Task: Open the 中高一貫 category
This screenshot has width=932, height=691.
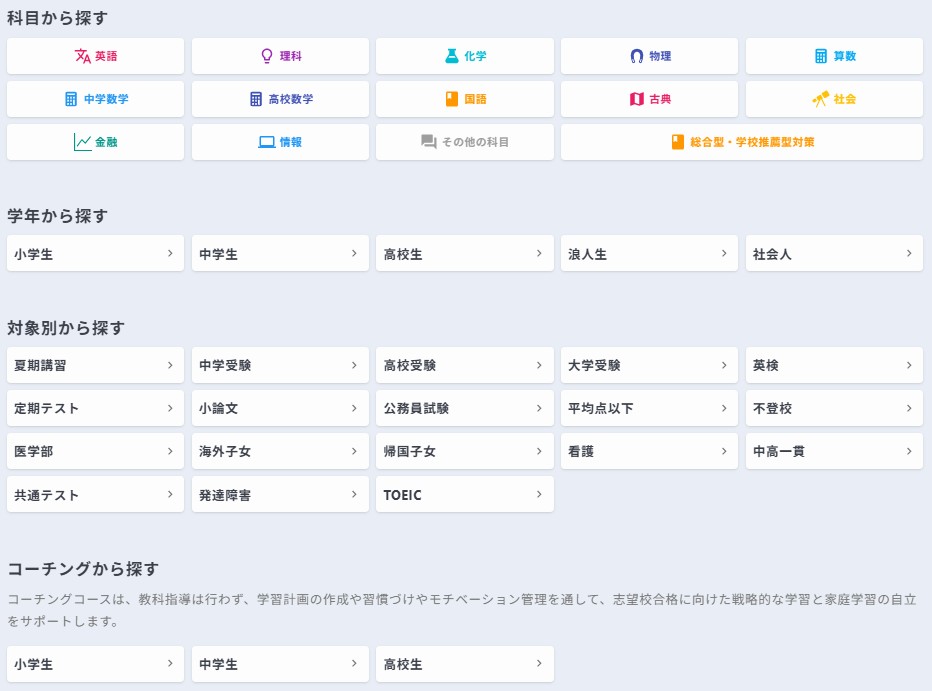Action: point(834,451)
